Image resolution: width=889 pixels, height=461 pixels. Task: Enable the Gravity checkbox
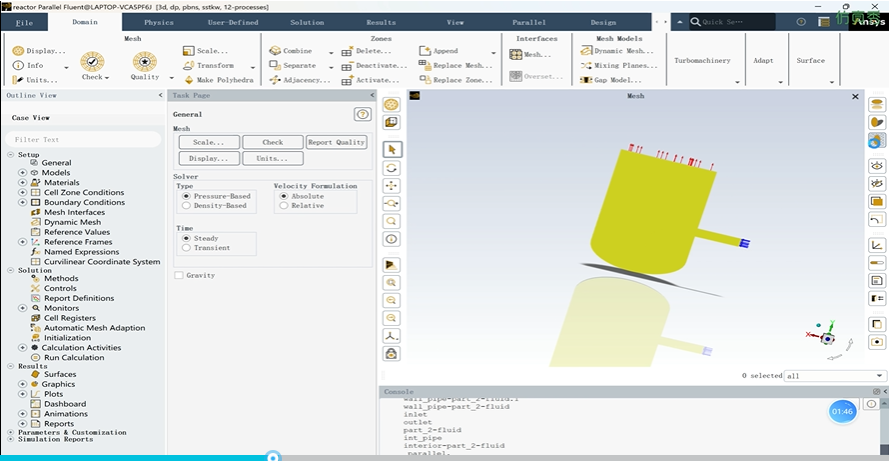(179, 275)
